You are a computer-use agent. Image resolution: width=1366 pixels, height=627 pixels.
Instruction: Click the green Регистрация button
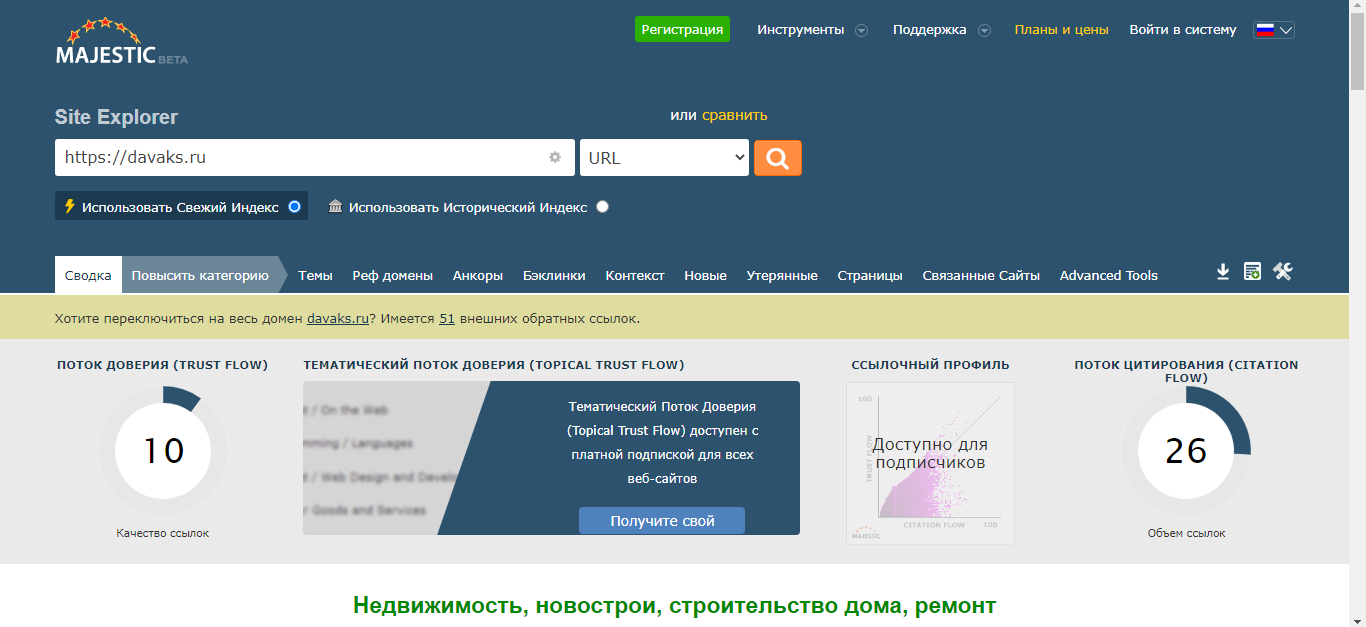click(x=682, y=29)
